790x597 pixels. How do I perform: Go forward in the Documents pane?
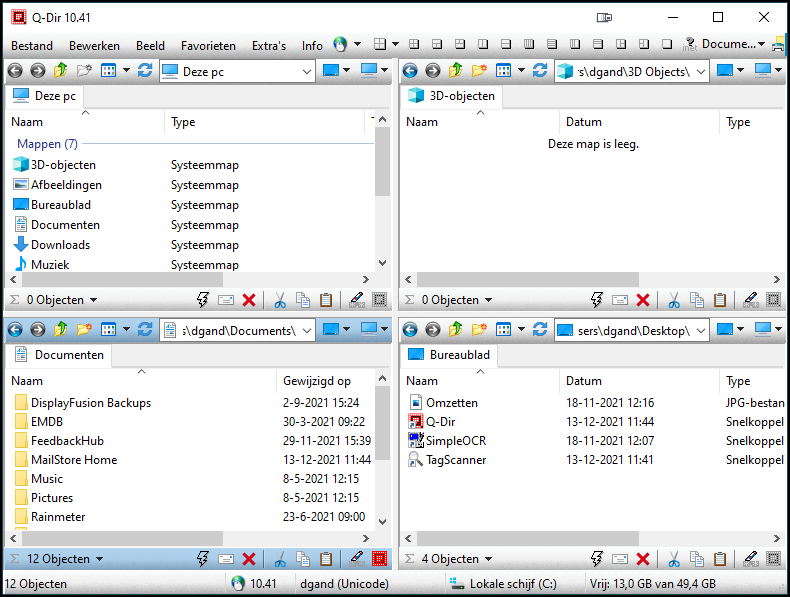tap(38, 329)
